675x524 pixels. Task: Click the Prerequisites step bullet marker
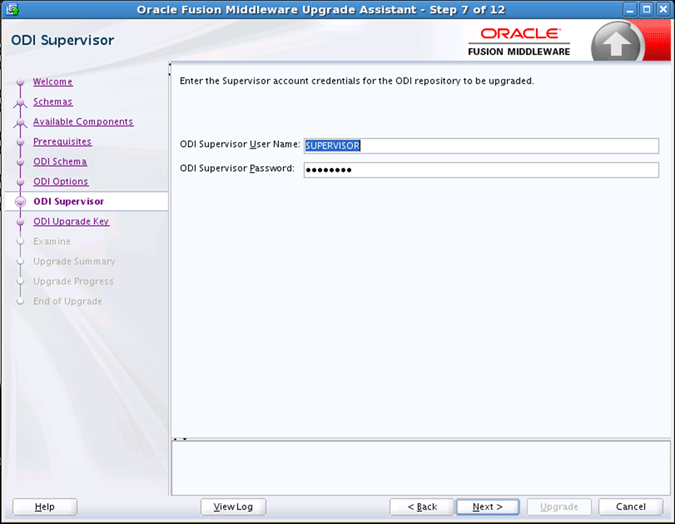click(20, 142)
